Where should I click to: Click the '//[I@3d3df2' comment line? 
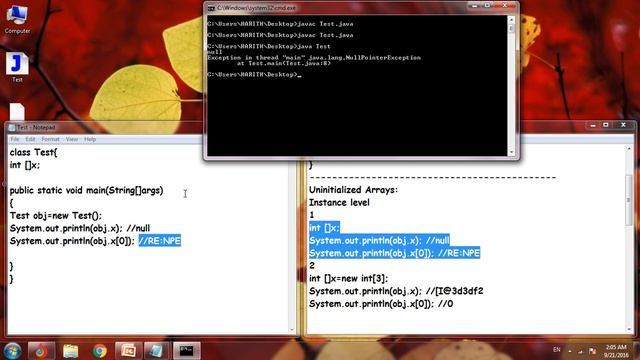454,291
